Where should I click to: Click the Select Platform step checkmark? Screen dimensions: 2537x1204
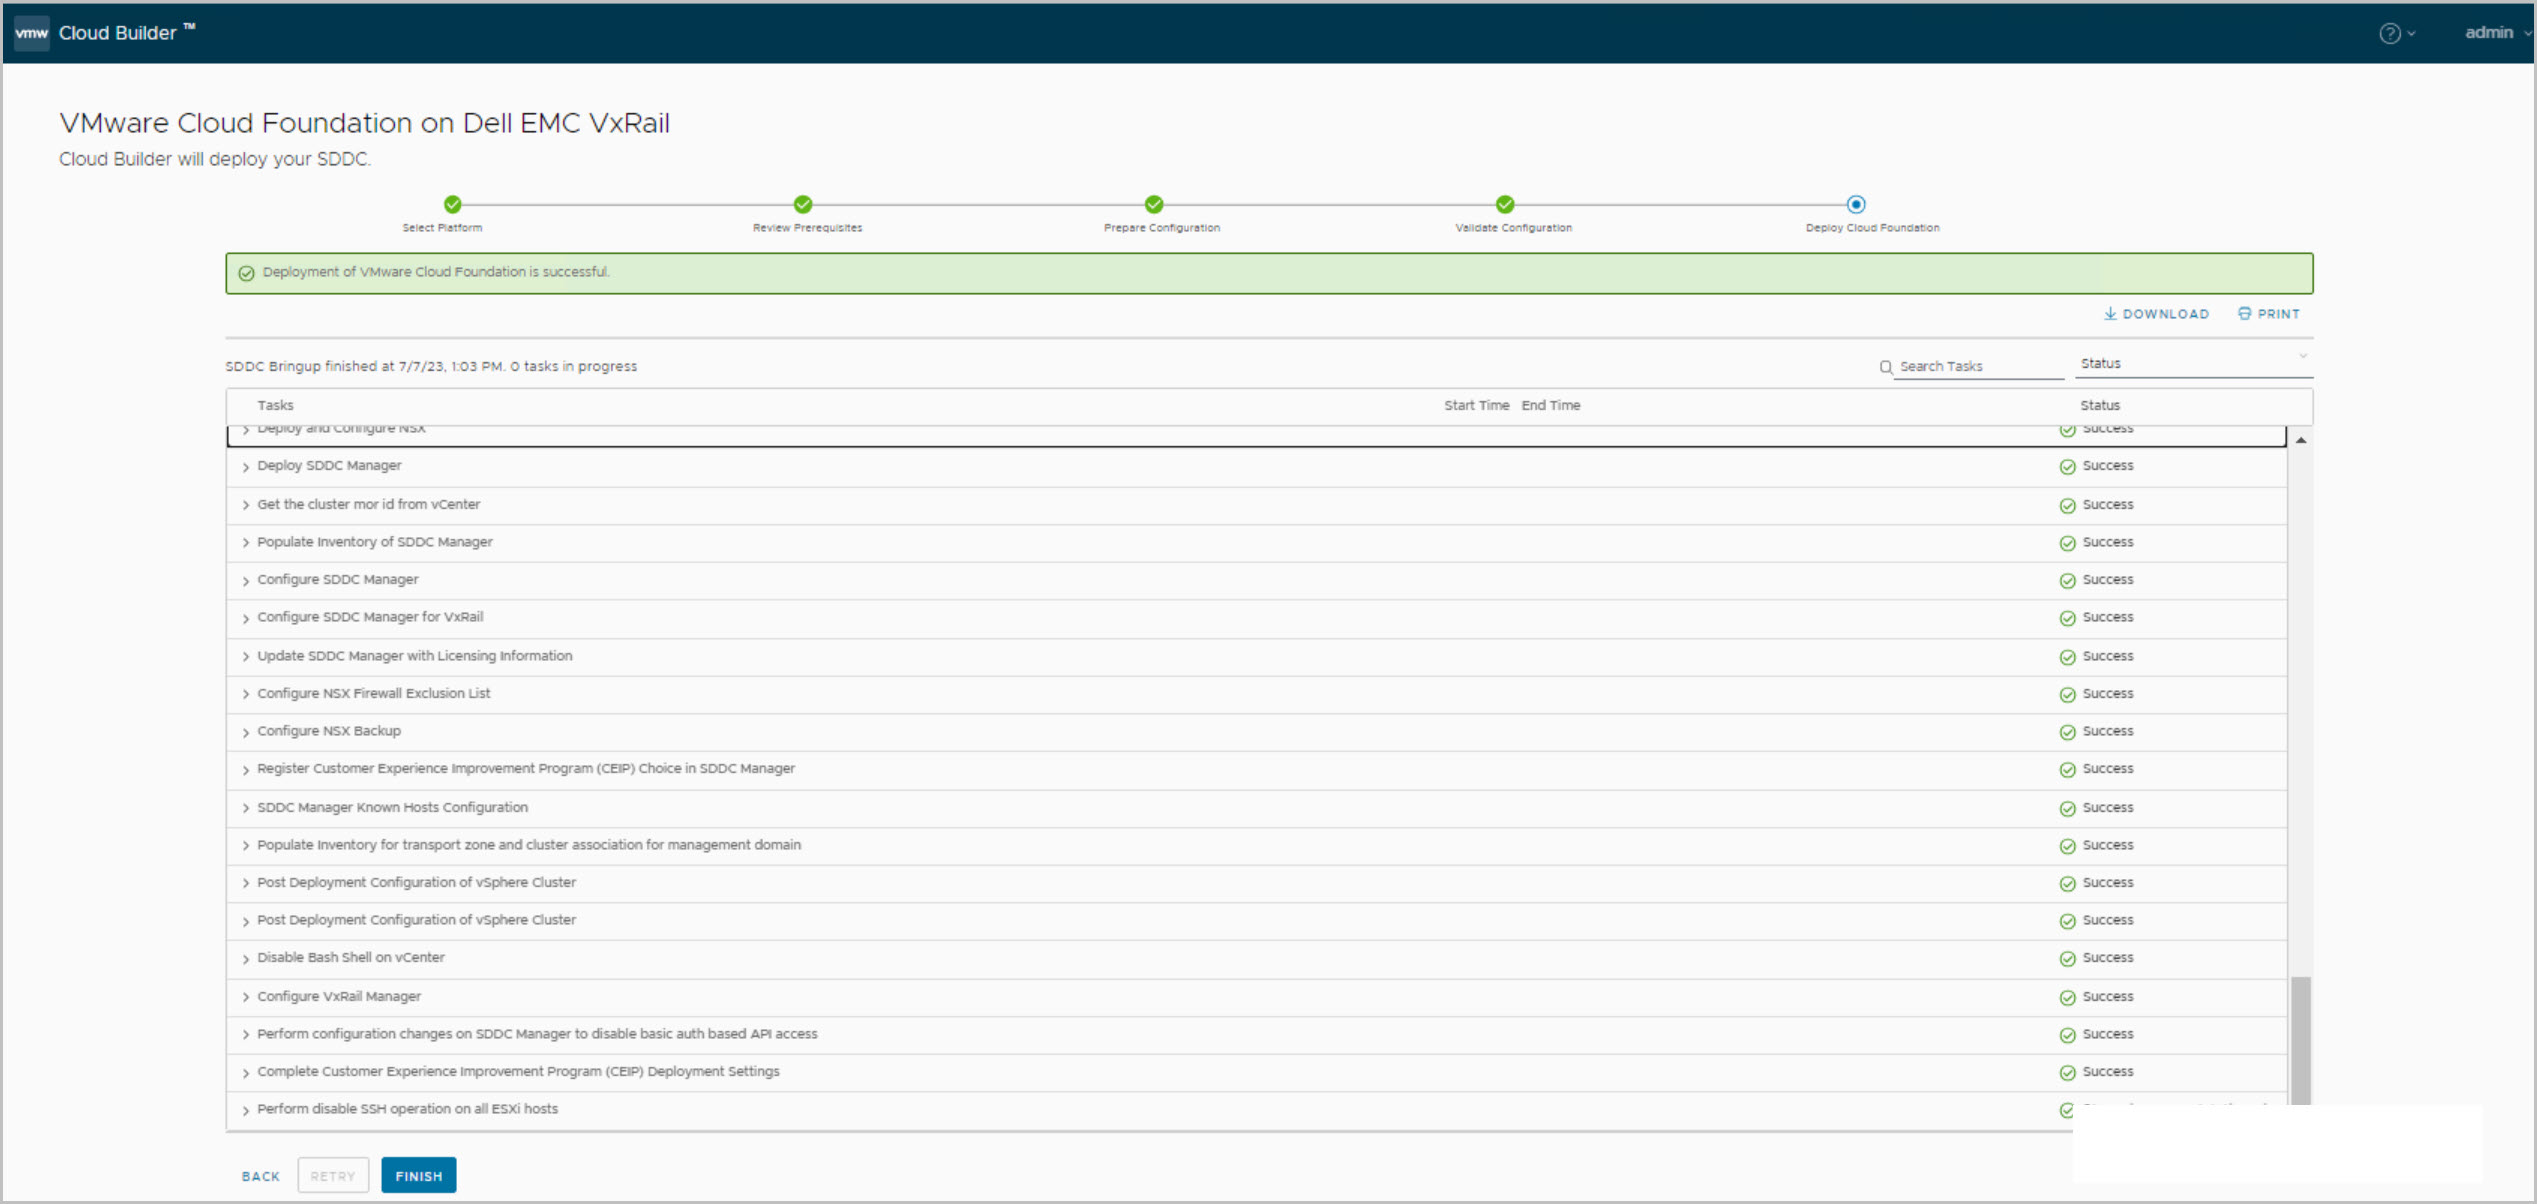point(453,204)
